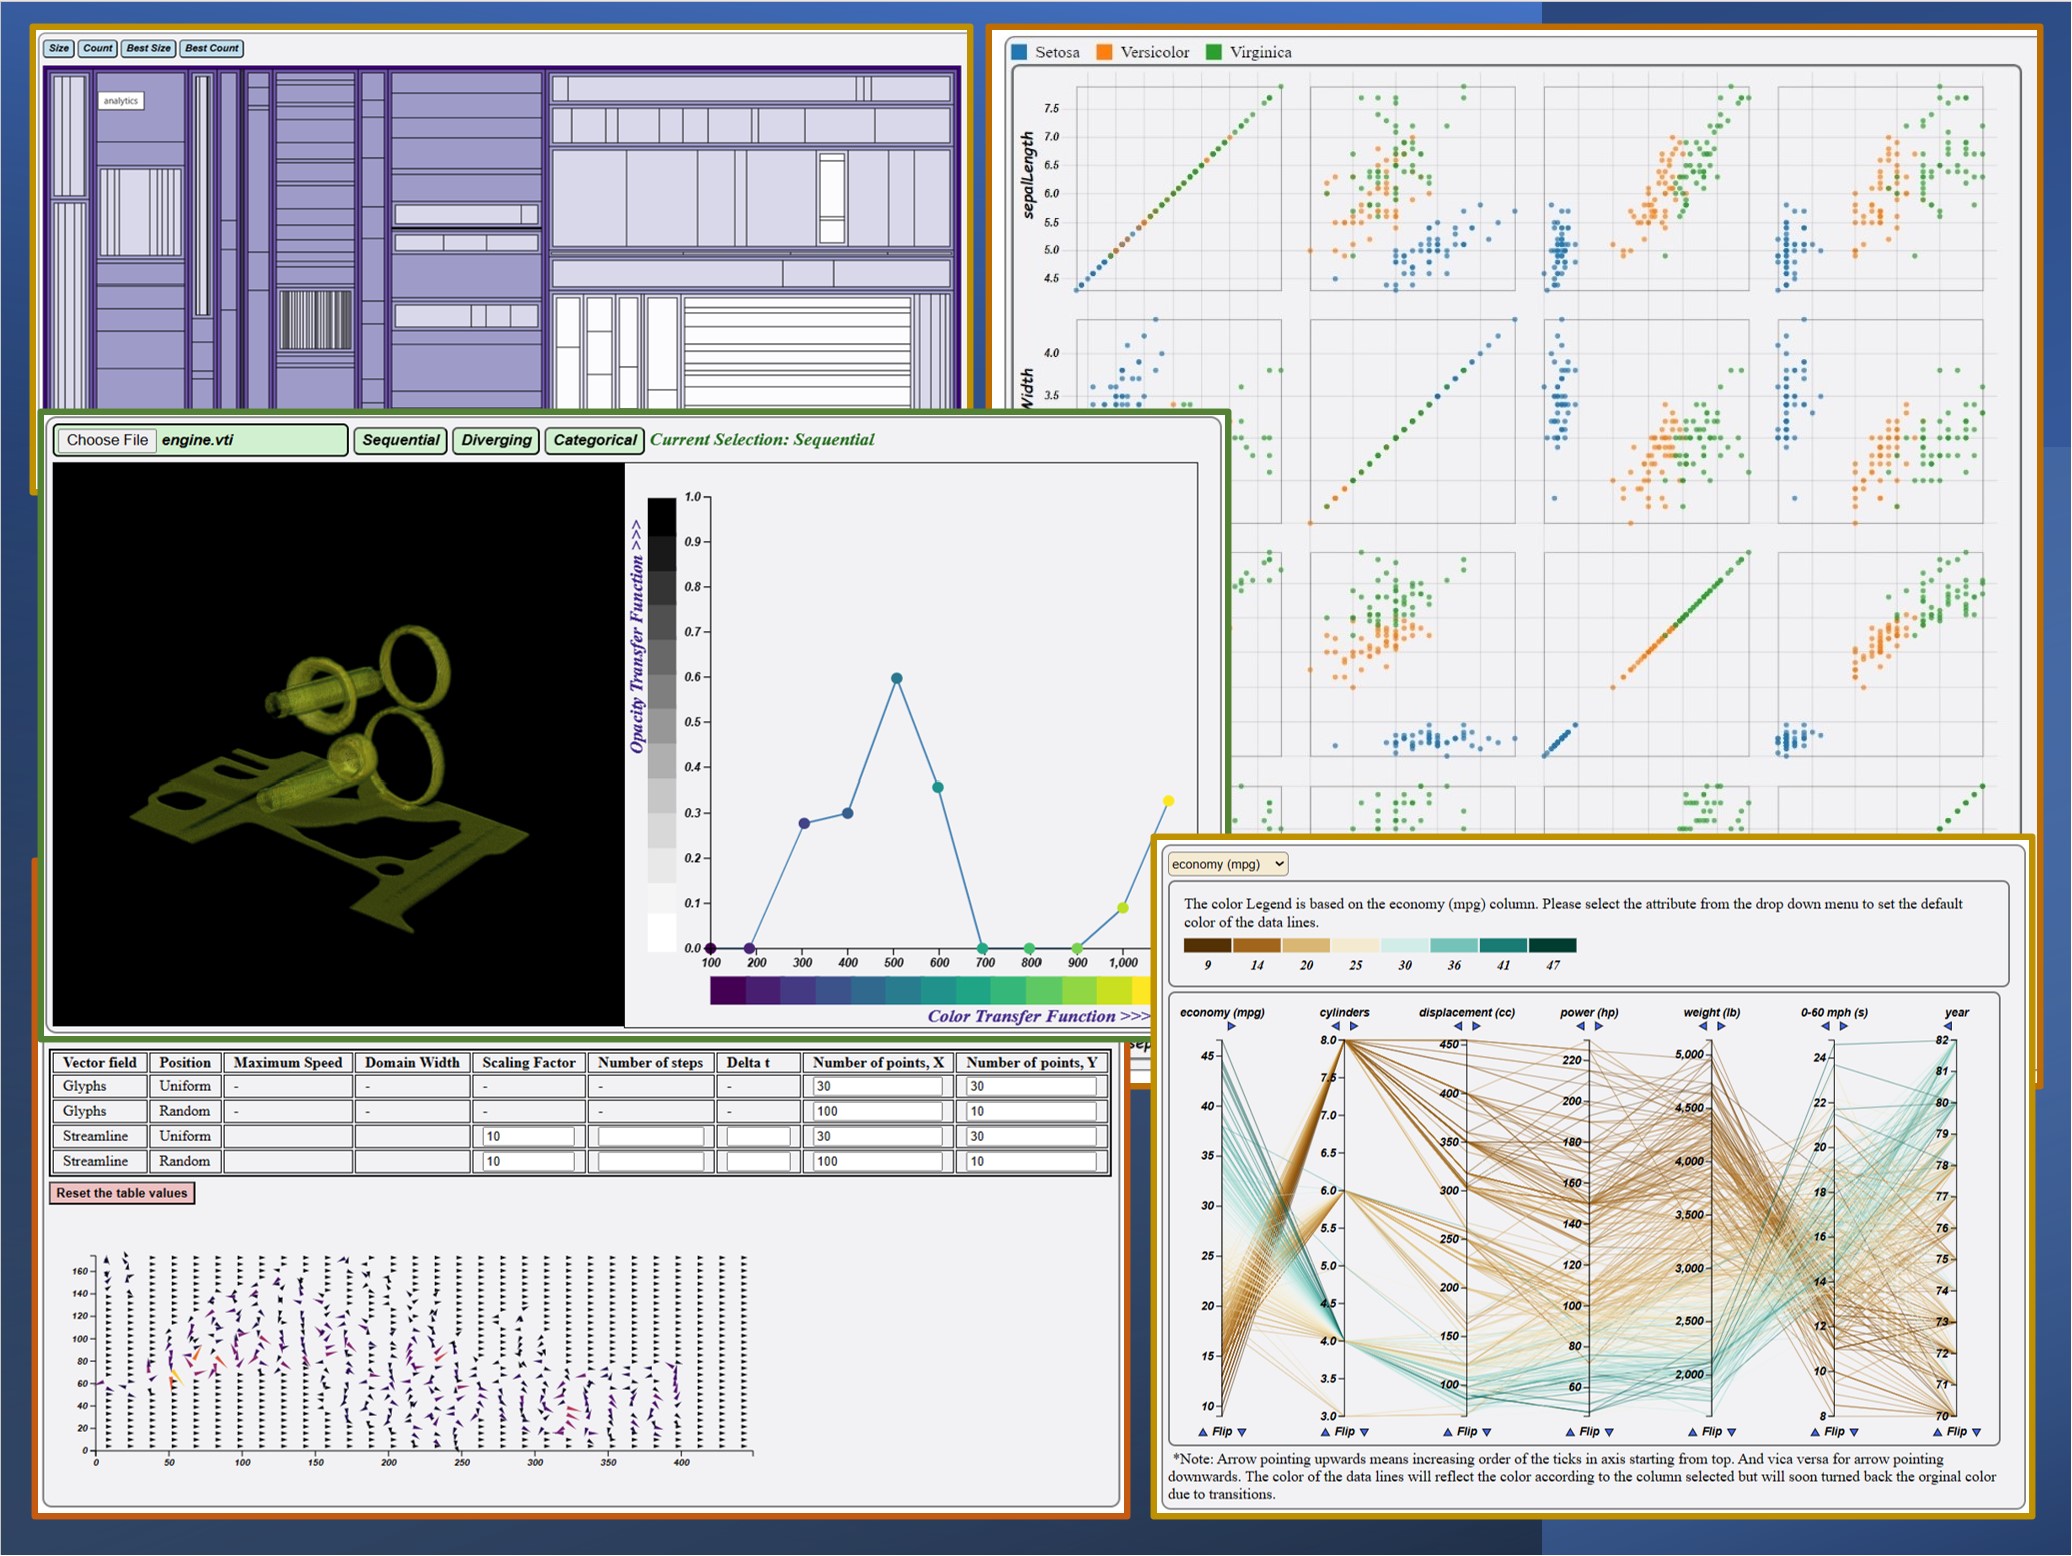Select Categorical color scheme option
This screenshot has width=2072, height=1556.
tap(595, 440)
